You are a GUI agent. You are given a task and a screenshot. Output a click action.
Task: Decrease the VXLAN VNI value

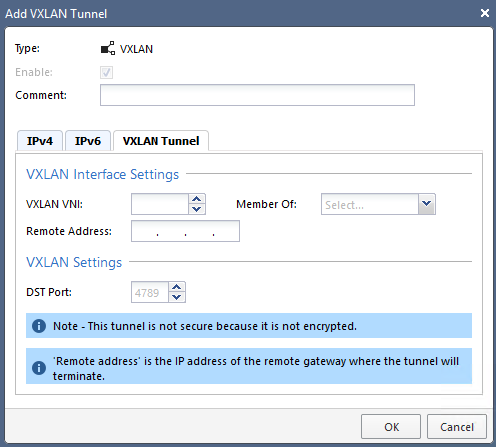pos(197,209)
